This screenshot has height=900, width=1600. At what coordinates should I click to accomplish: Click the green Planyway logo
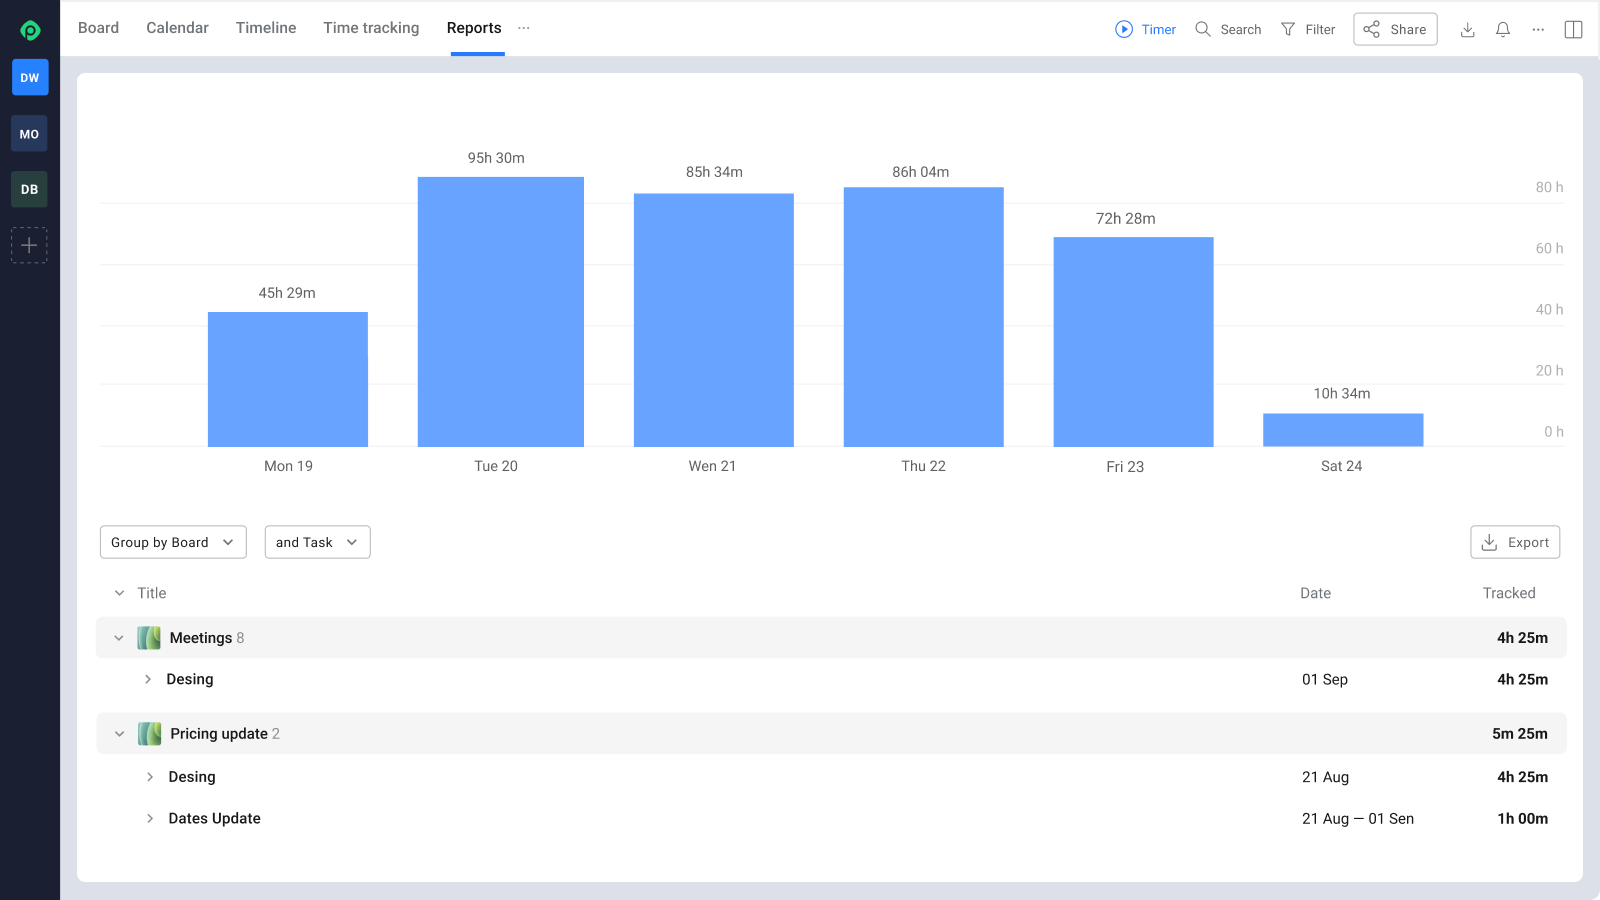coord(29,29)
